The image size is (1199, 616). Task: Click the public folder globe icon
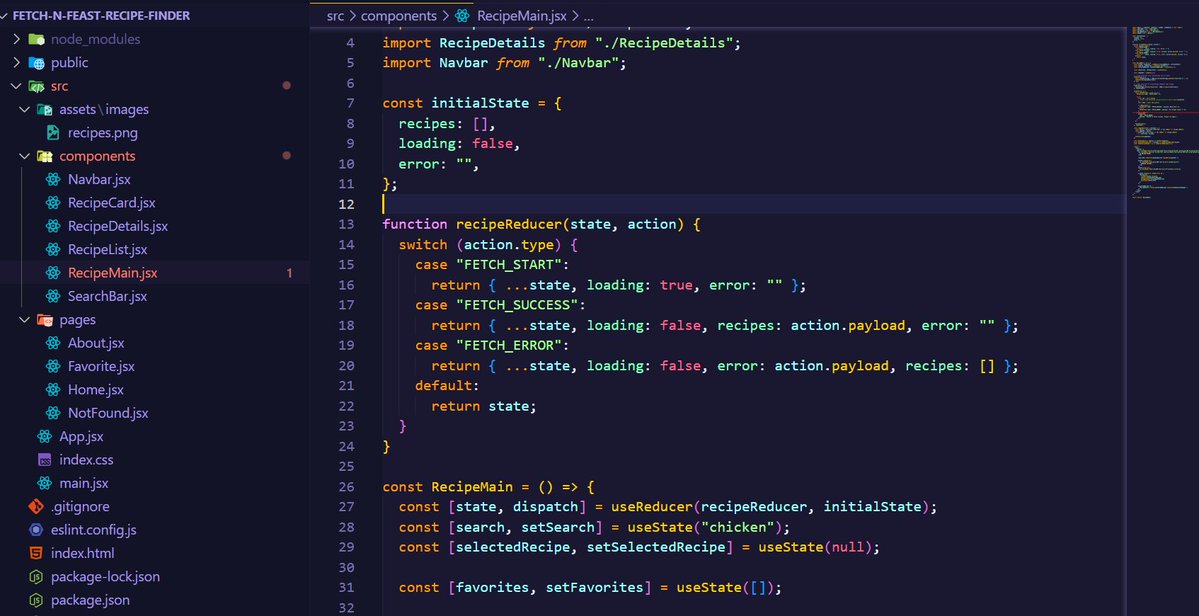point(36,63)
